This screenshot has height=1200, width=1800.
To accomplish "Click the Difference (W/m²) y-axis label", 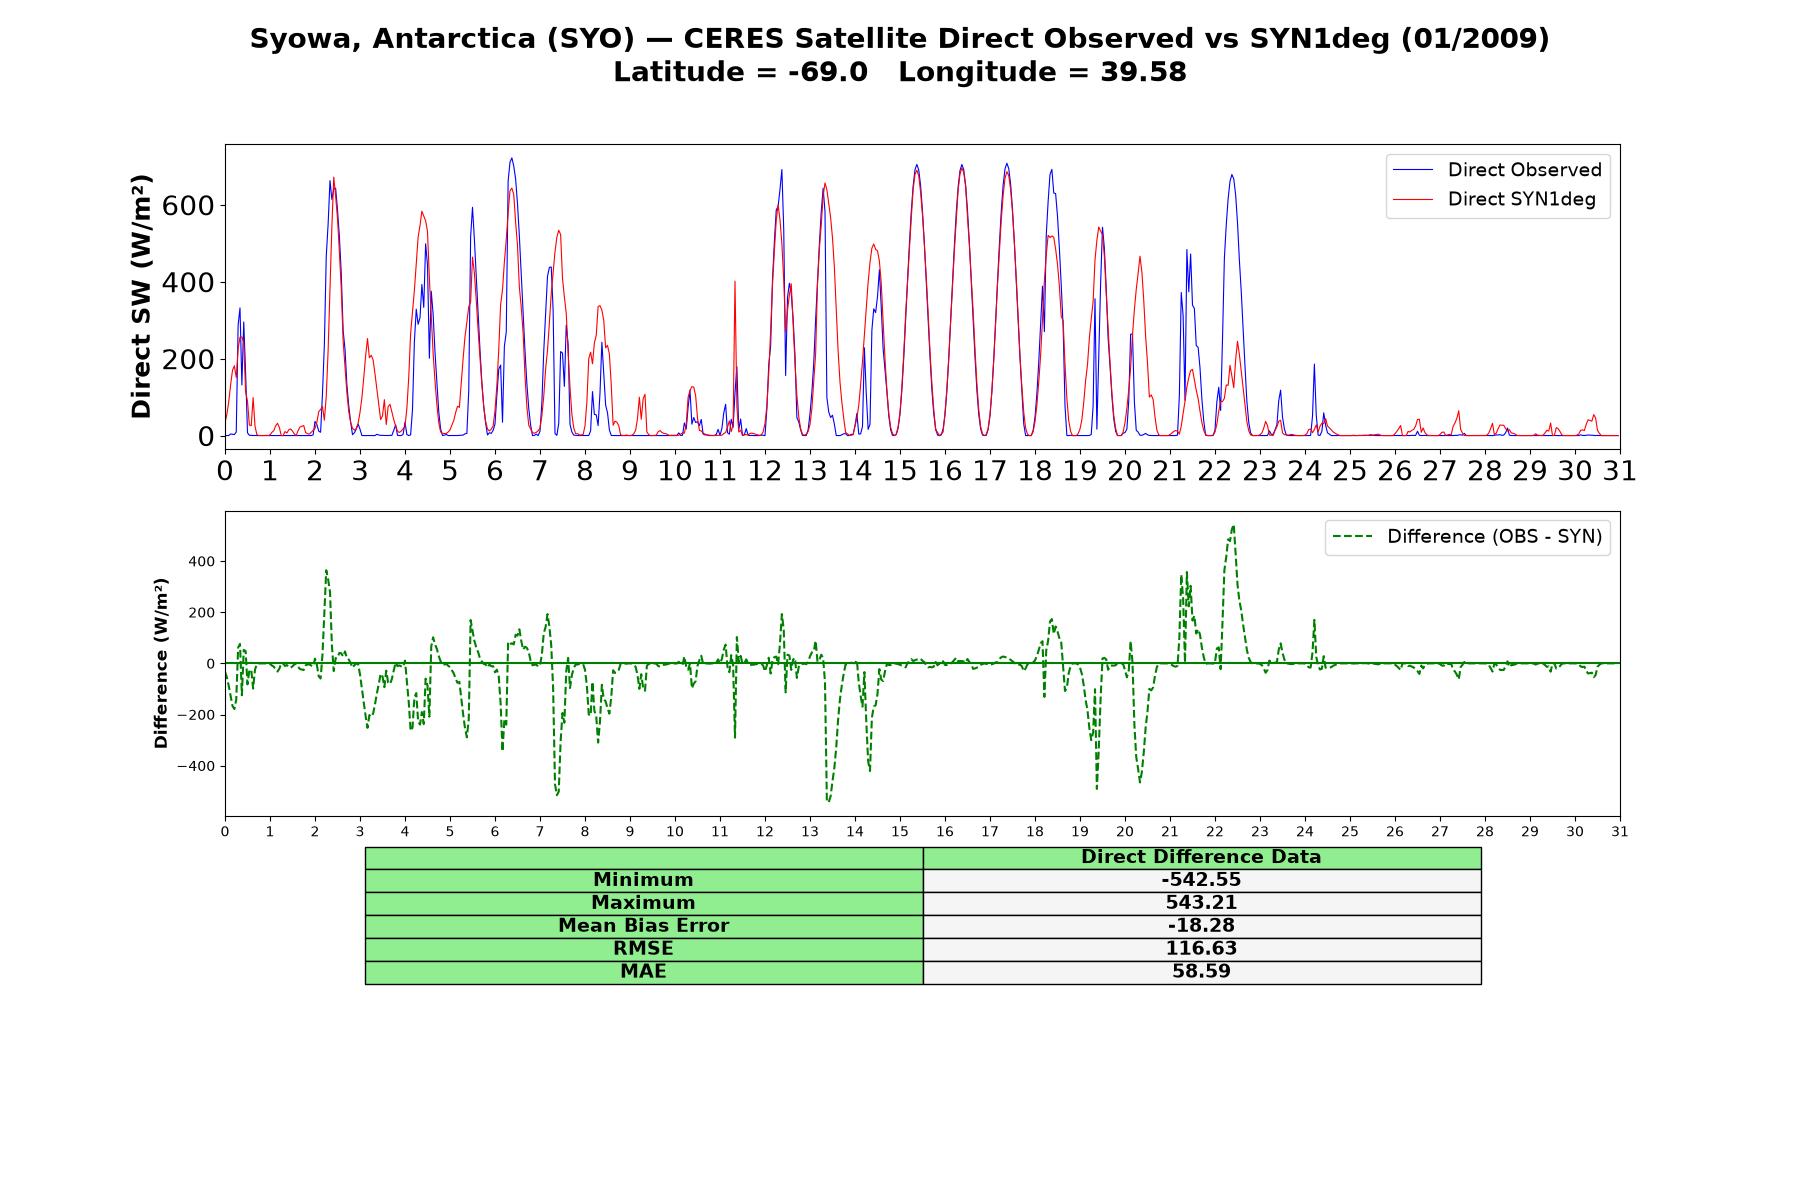I will tap(161, 663).
